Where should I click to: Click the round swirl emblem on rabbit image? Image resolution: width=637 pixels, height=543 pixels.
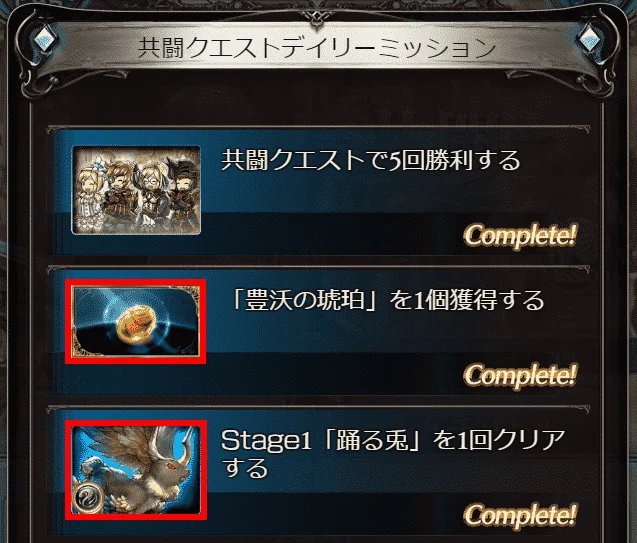[88, 499]
